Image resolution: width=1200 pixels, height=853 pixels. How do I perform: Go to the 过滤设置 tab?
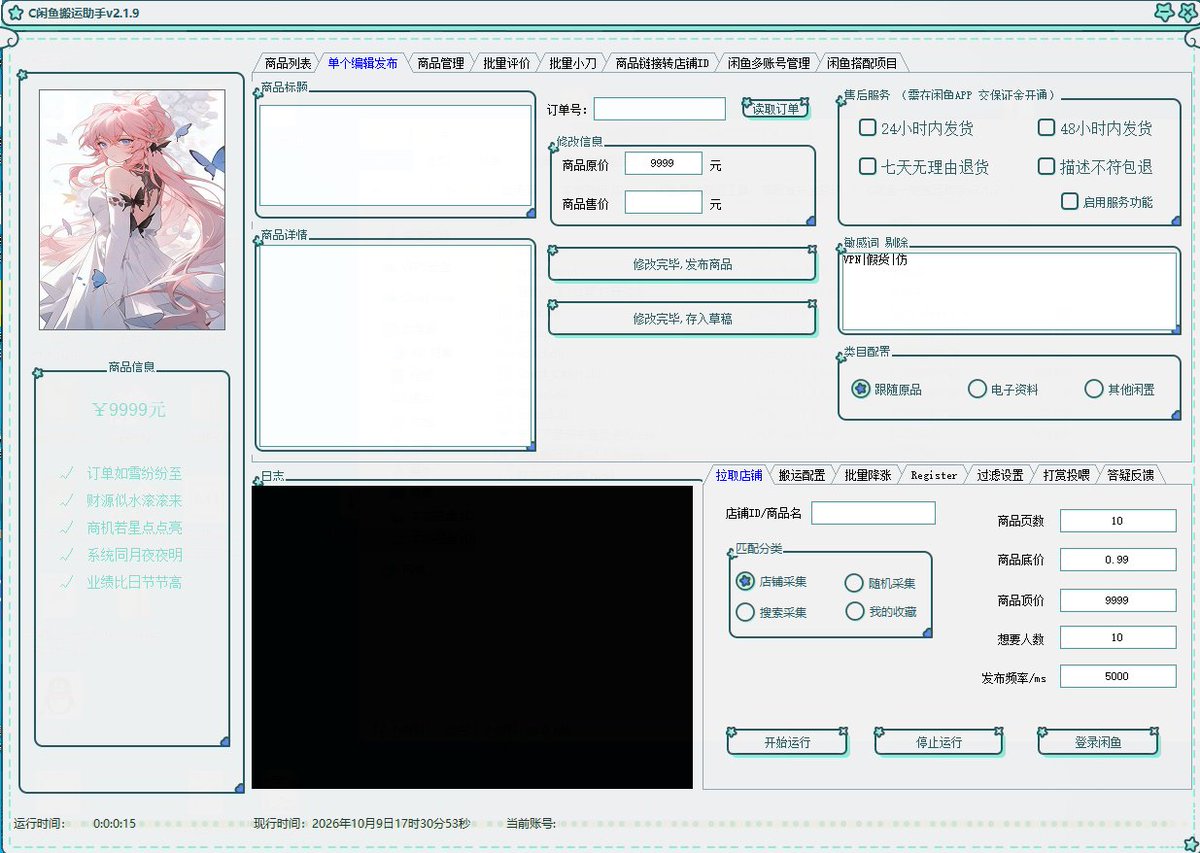tap(999, 475)
